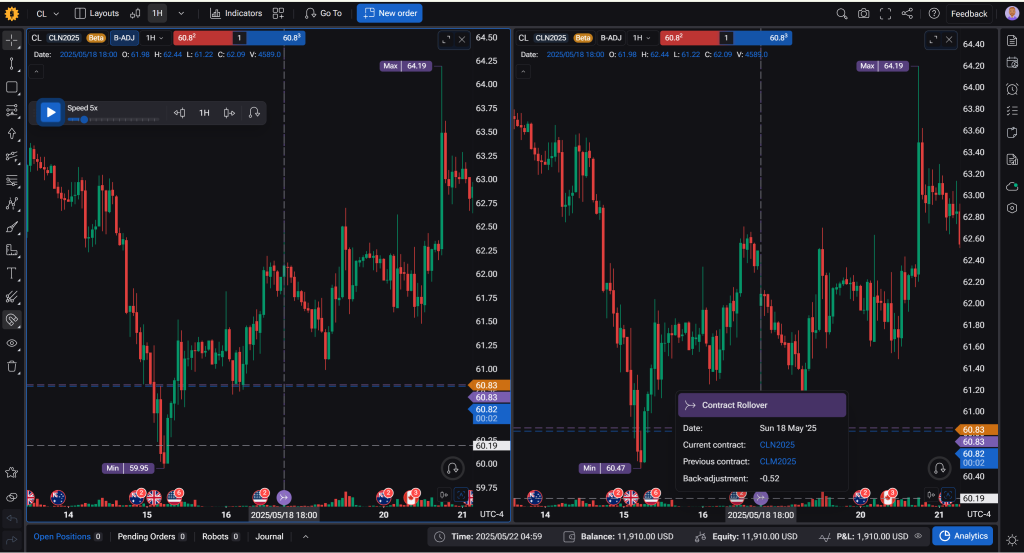Step back one bar in replay
Image resolution: width=1024 pixels, height=553 pixels.
point(180,113)
